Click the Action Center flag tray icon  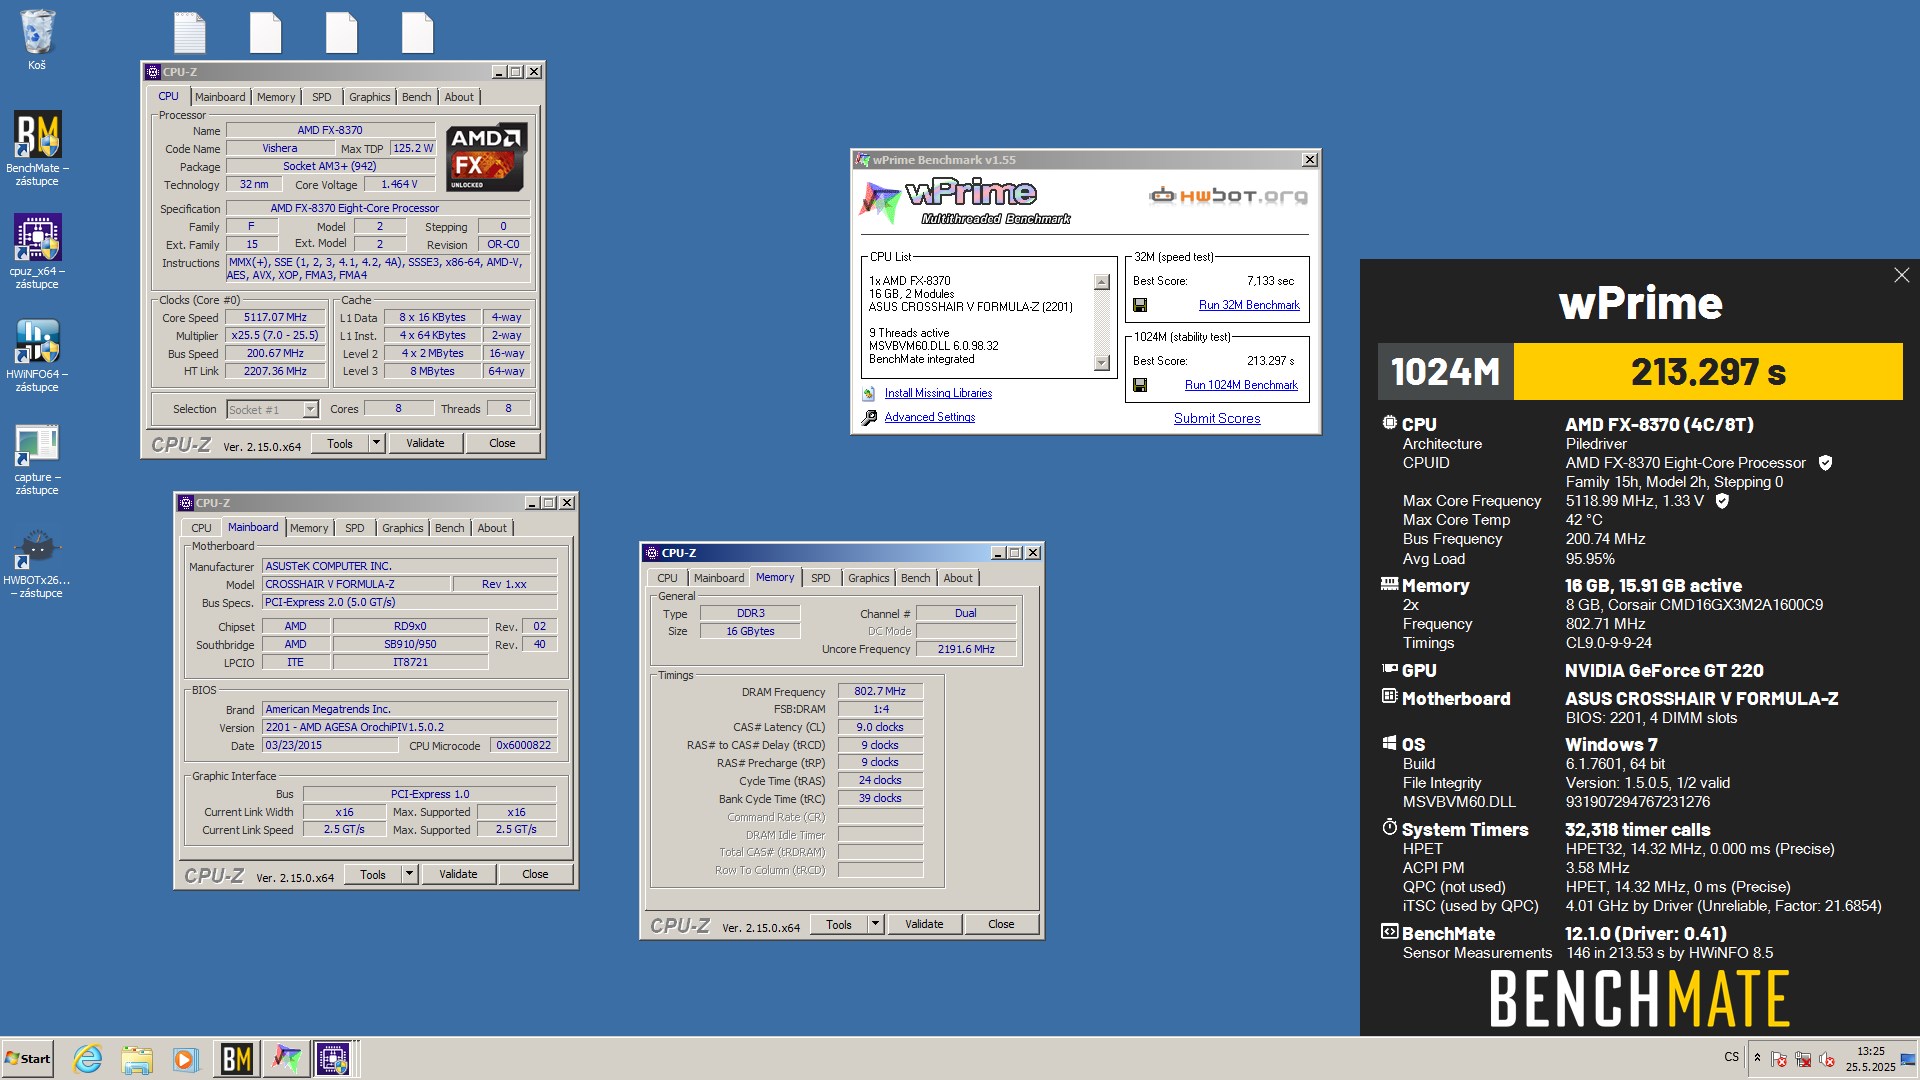(1779, 1060)
